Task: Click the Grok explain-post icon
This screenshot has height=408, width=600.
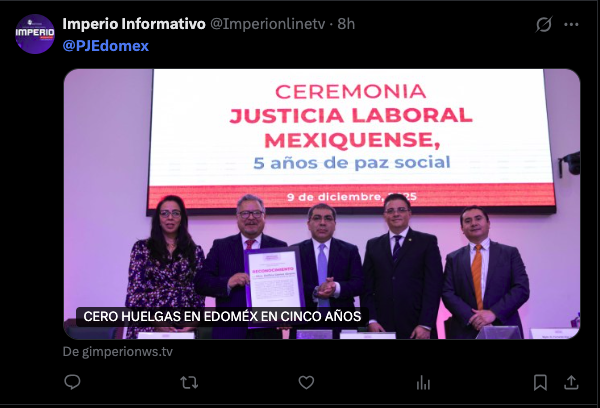Action: (x=543, y=24)
